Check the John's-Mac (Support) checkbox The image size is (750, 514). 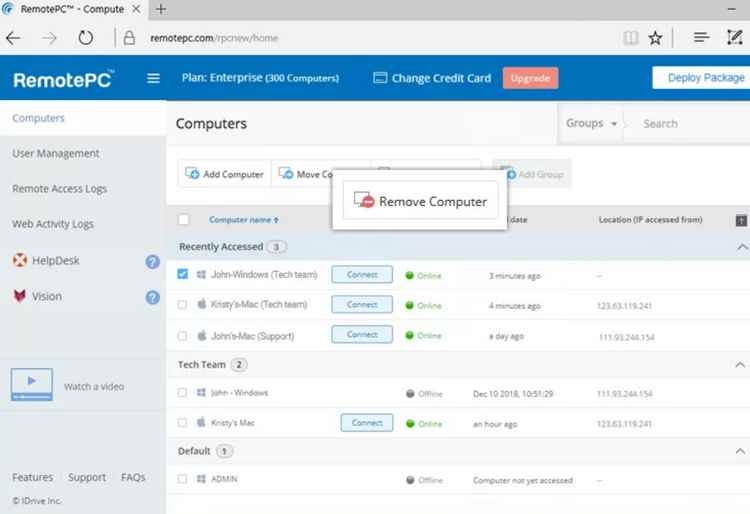click(x=182, y=336)
